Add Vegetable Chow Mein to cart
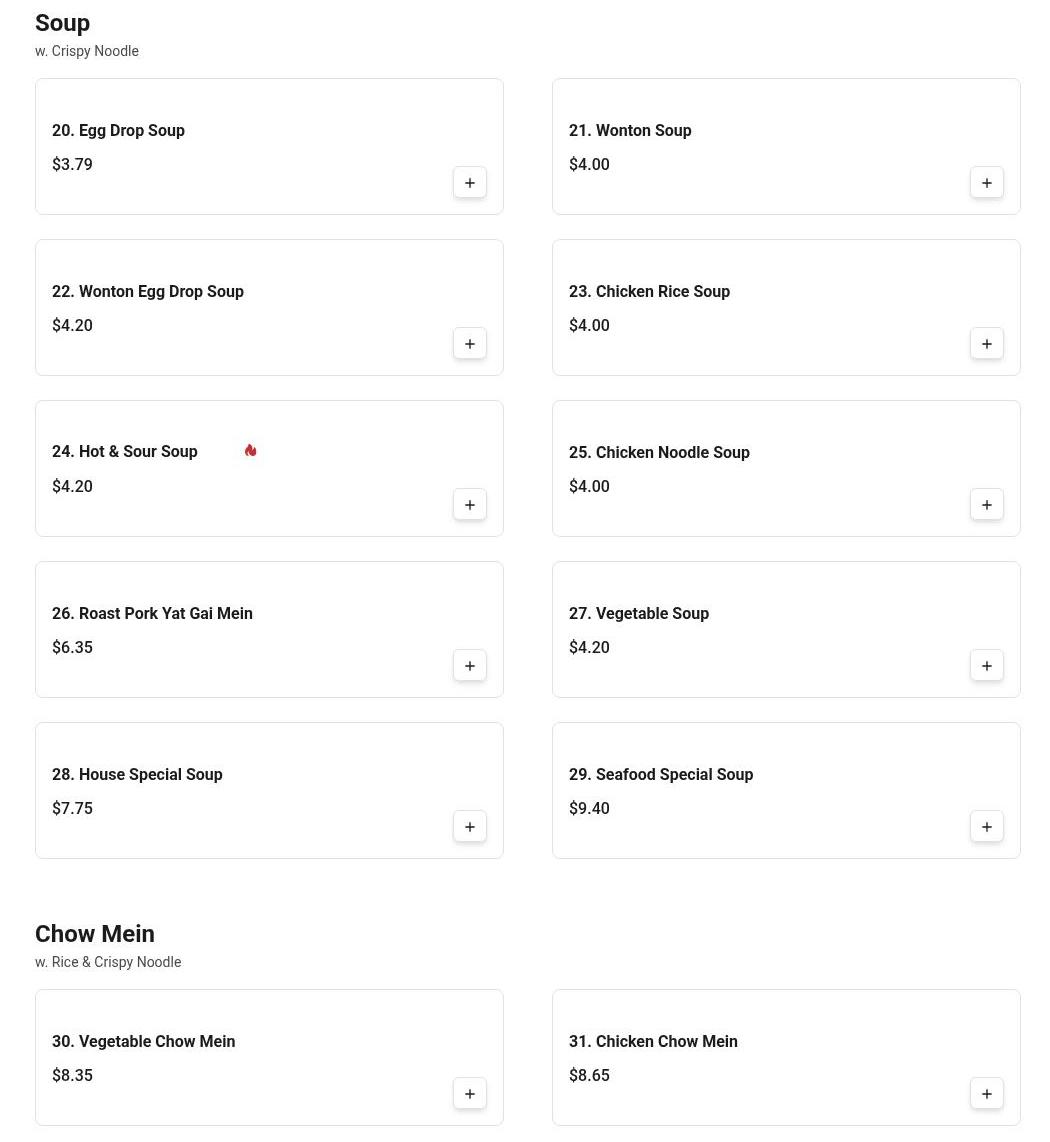1050x1142 pixels. [x=470, y=1094]
